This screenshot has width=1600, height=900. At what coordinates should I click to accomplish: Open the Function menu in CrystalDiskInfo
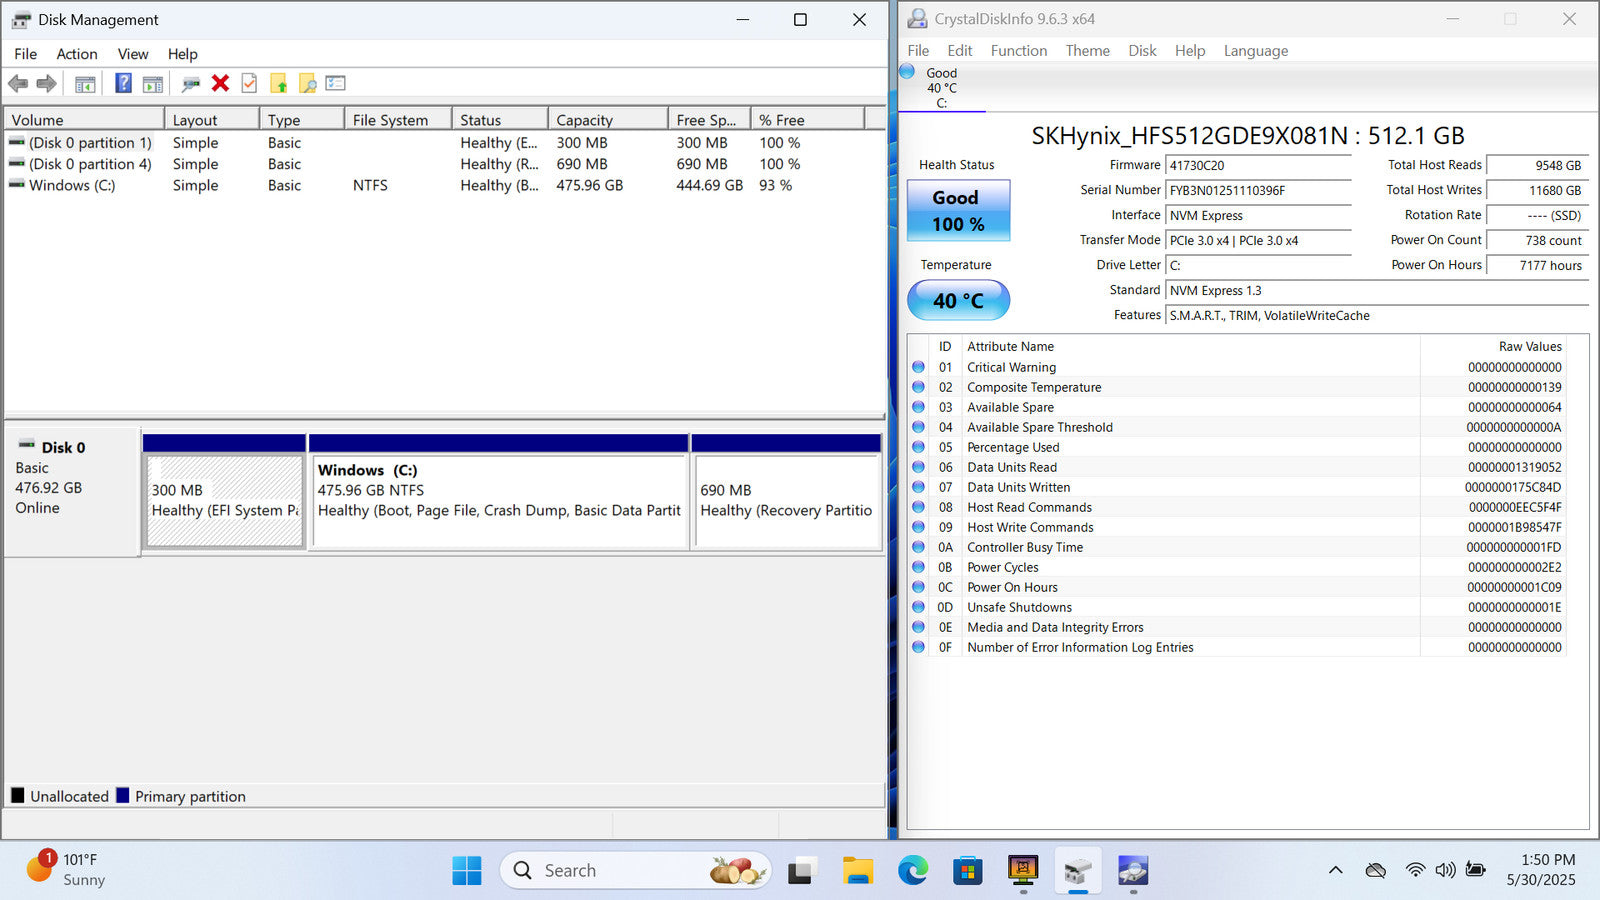click(x=1018, y=51)
